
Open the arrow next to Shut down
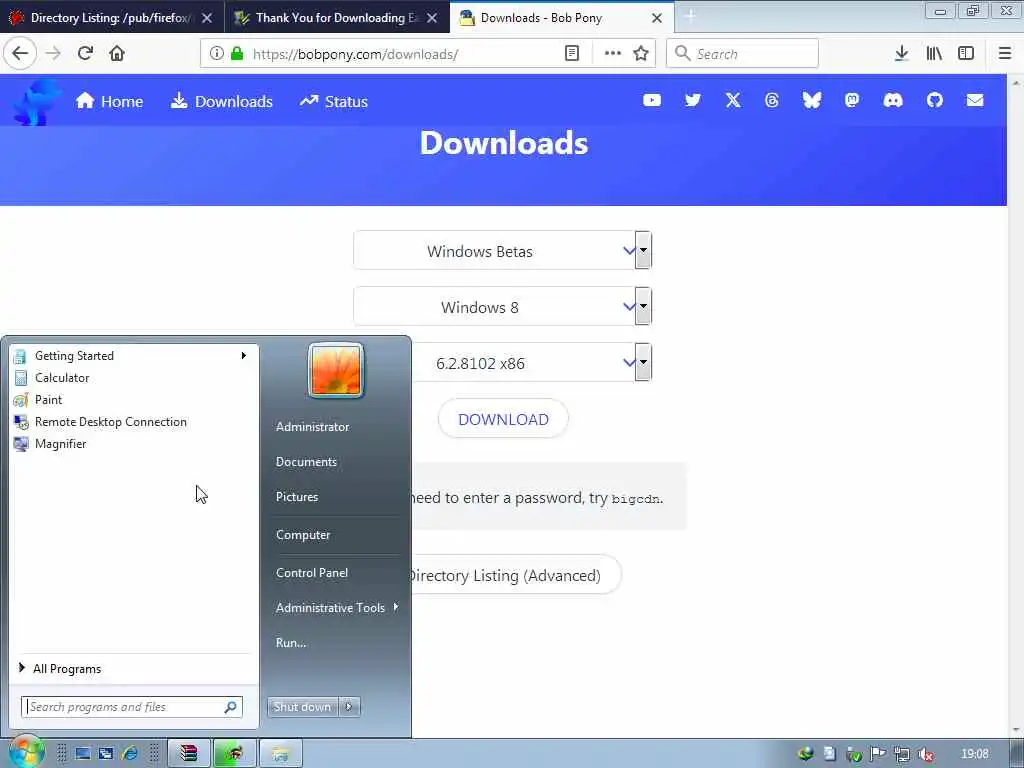tap(349, 707)
